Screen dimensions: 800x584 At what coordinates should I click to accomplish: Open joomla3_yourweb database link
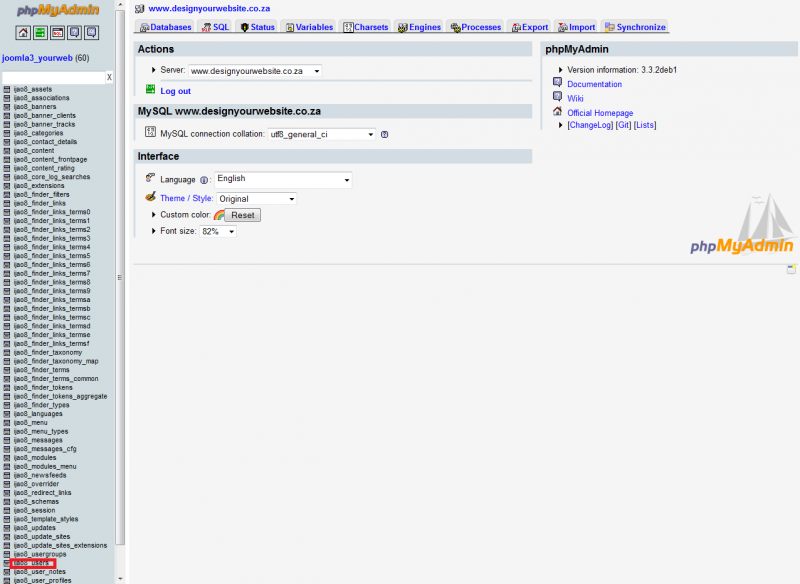pos(37,58)
